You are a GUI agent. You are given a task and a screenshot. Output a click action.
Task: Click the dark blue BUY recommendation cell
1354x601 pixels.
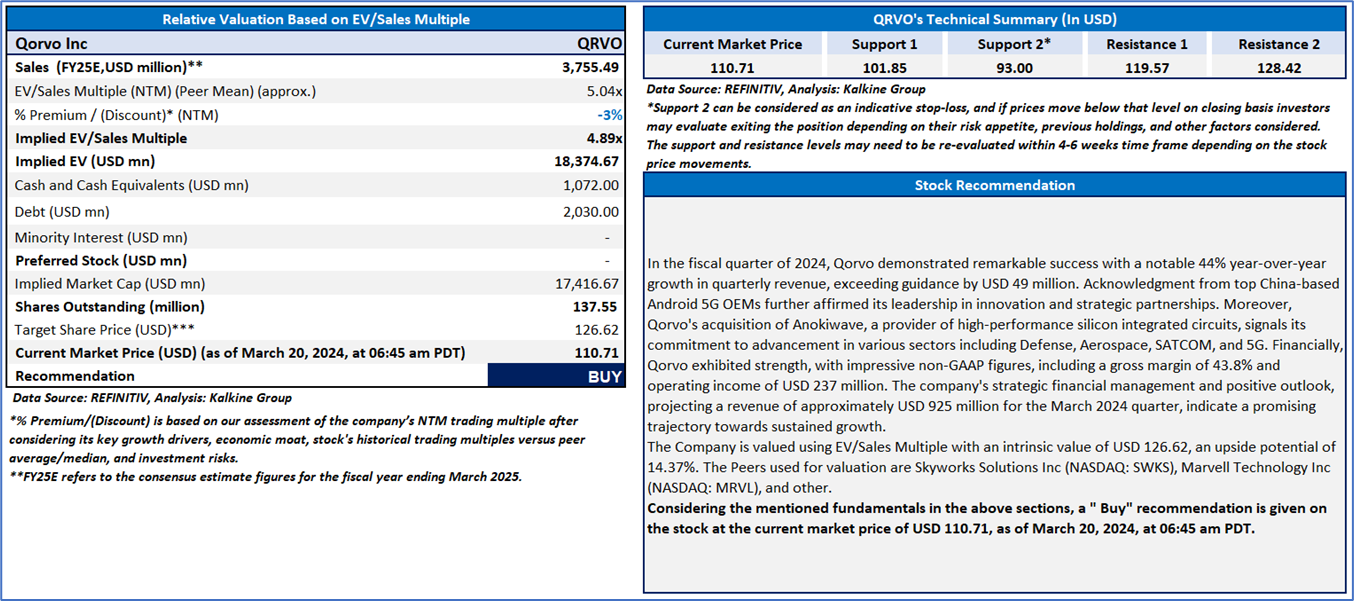[556, 376]
